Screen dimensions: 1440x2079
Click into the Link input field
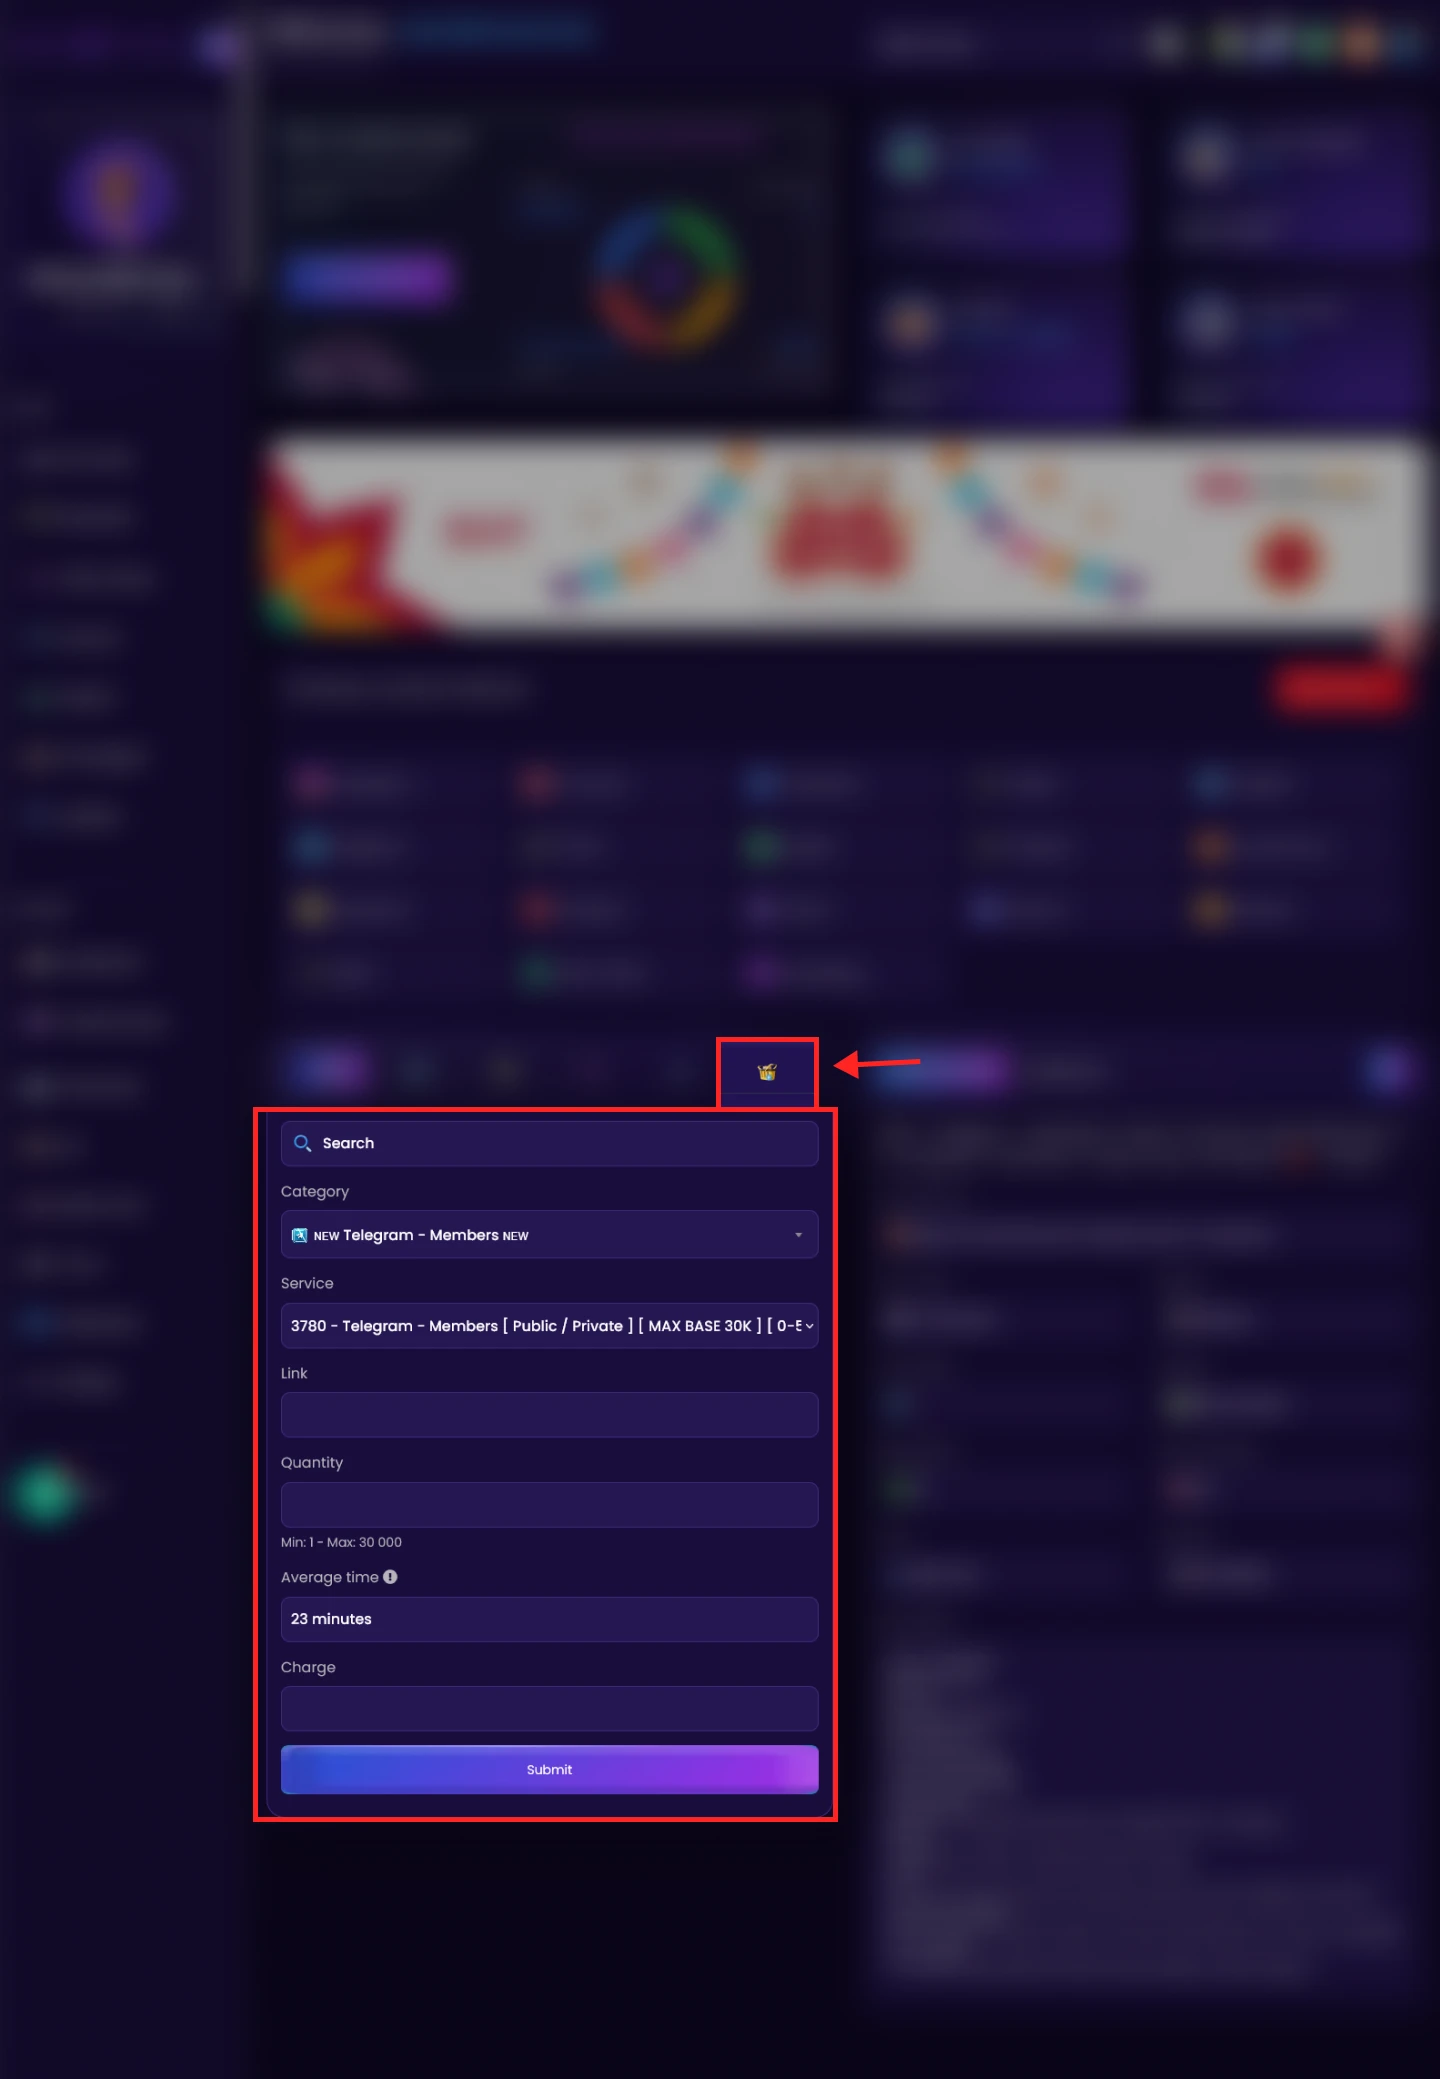[x=549, y=1415]
